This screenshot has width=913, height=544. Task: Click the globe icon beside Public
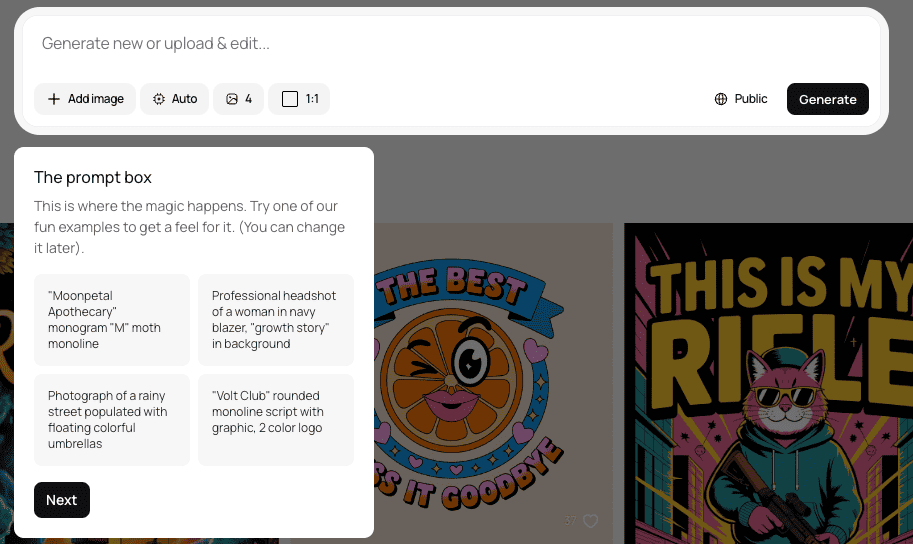point(721,99)
